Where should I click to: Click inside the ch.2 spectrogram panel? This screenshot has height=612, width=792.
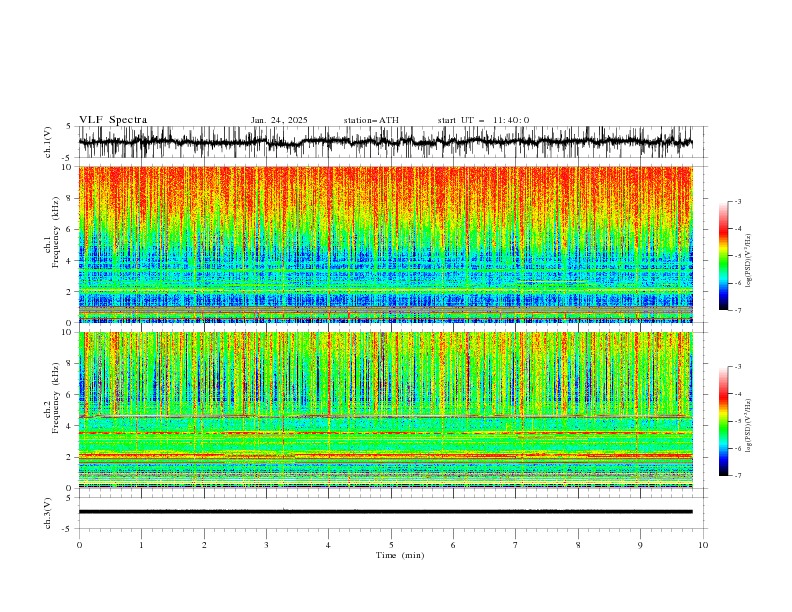[385, 410]
